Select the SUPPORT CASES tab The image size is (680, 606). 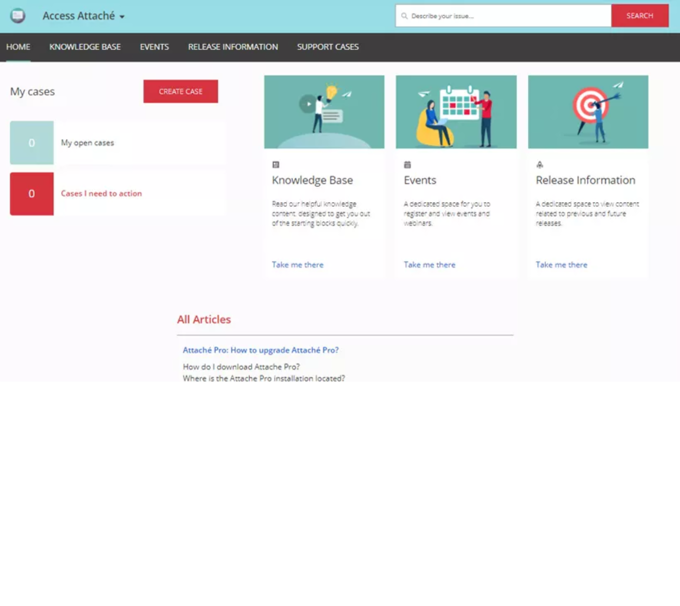328,47
